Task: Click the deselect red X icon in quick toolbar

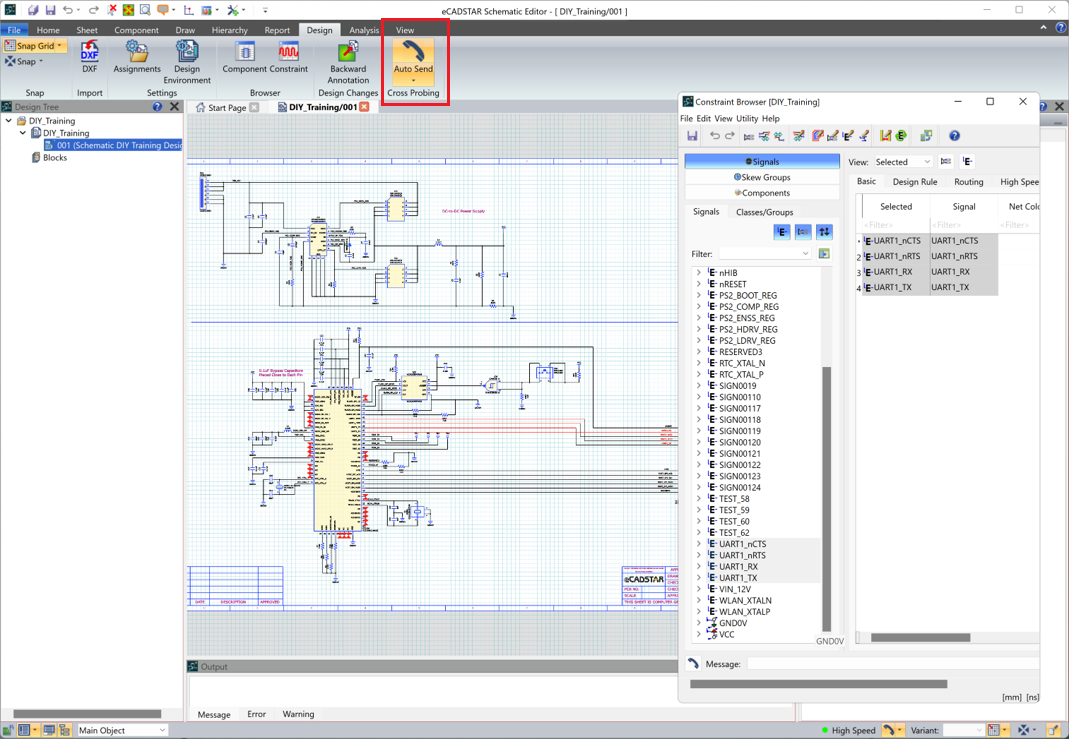Action: (x=112, y=10)
